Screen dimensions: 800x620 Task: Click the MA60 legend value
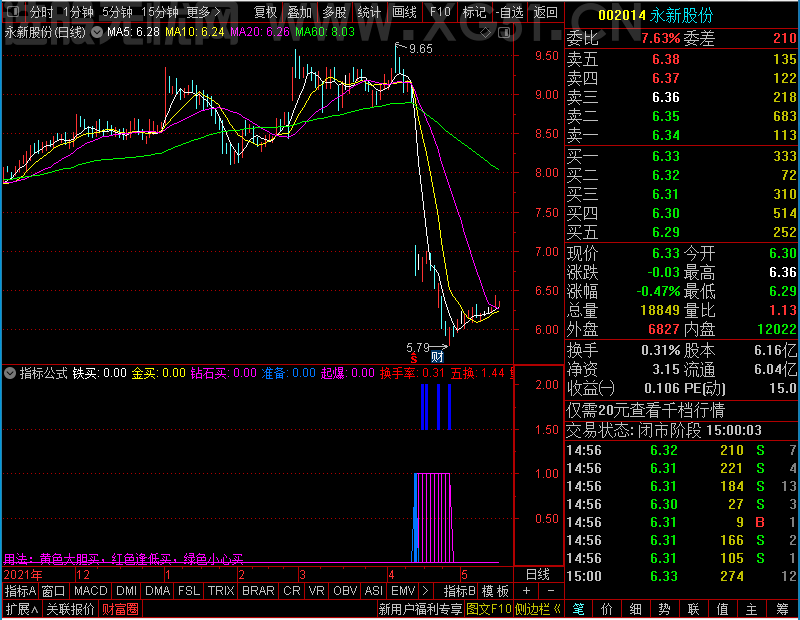324,32
